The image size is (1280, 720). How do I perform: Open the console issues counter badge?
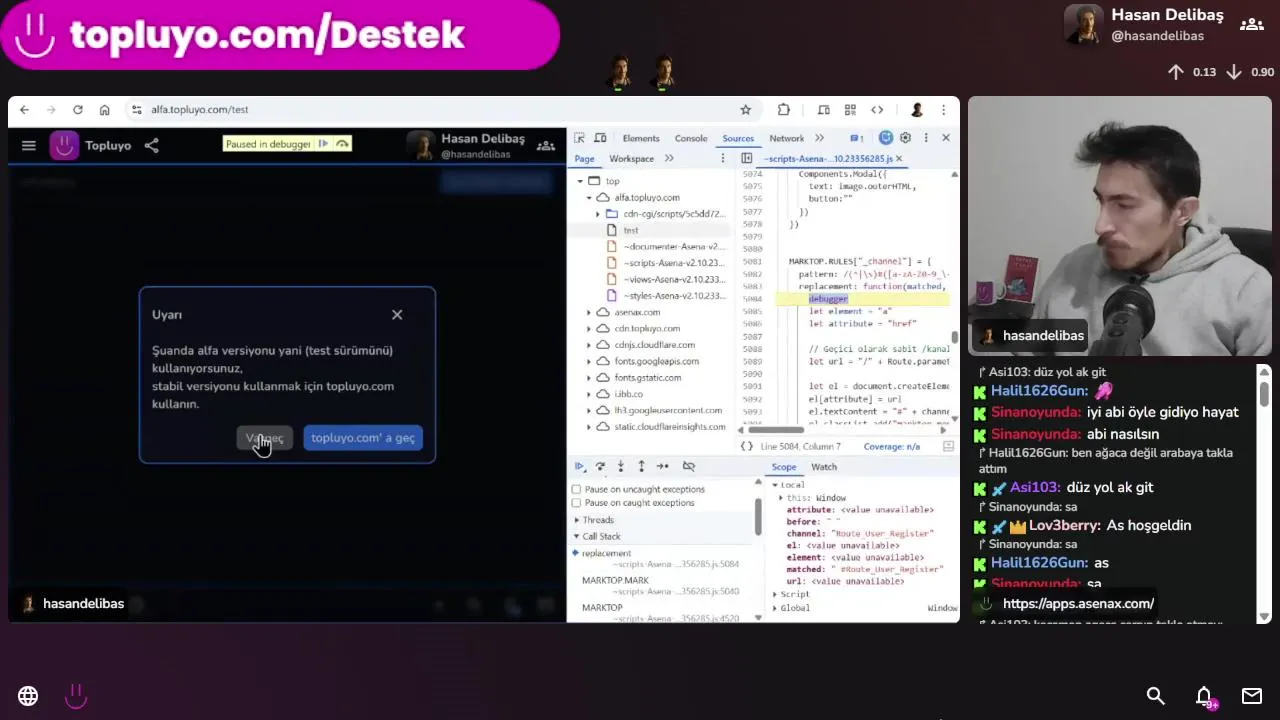[856, 138]
